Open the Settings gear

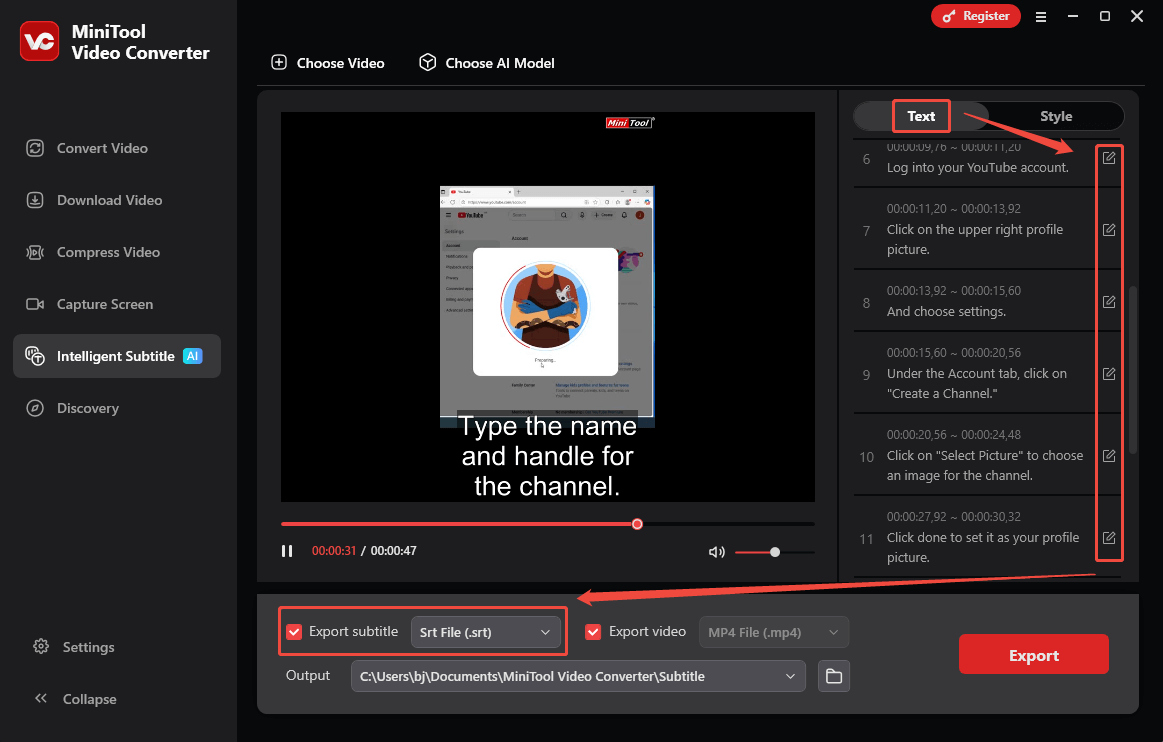[x=41, y=647]
